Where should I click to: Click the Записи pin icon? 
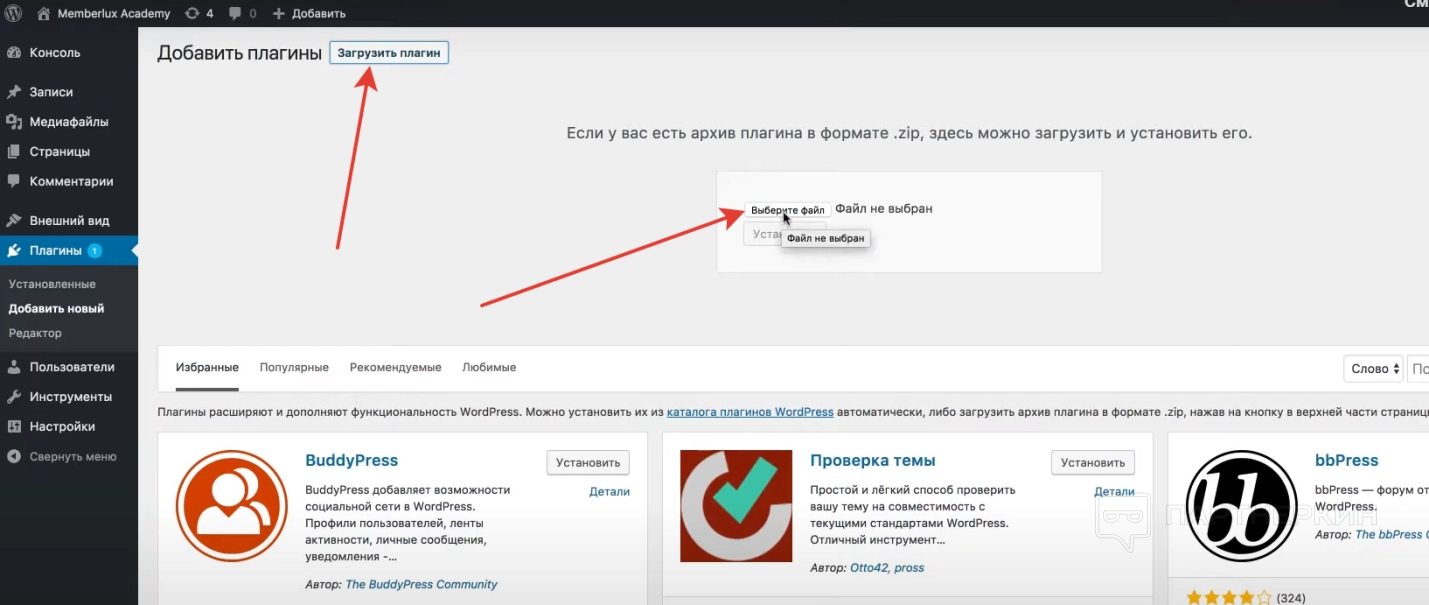14,92
